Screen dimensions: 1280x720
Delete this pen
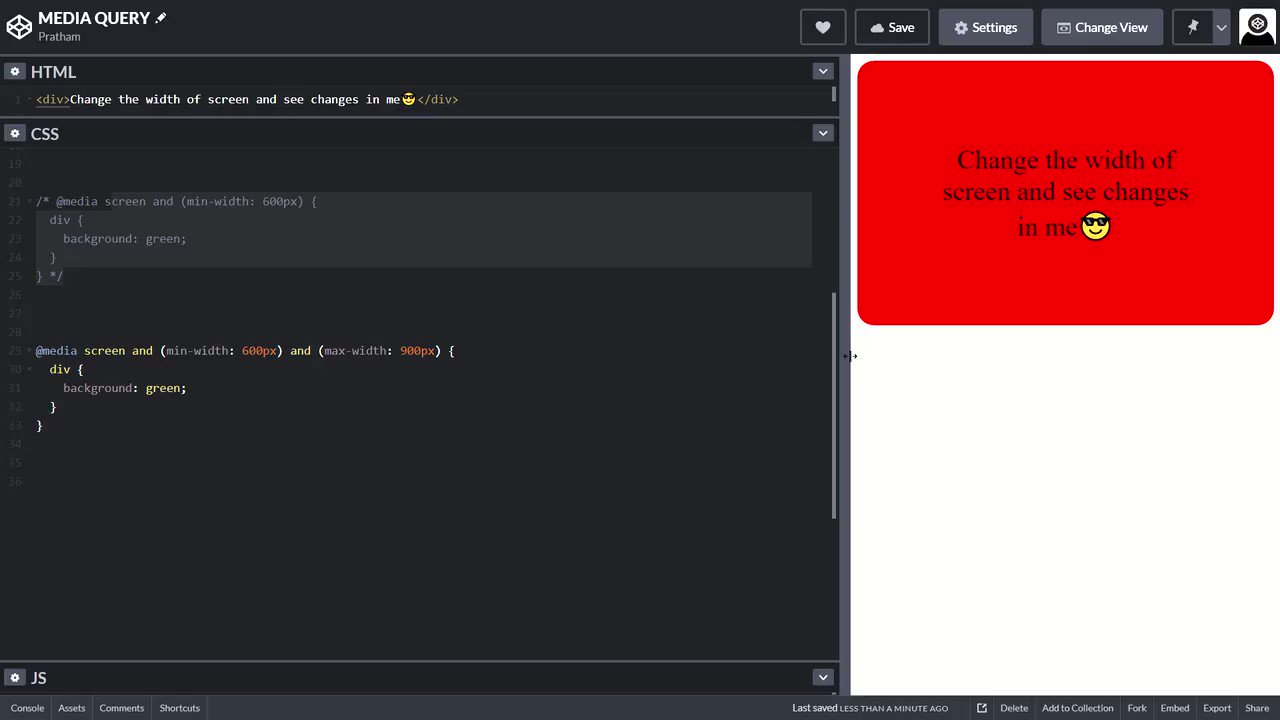pos(1014,708)
